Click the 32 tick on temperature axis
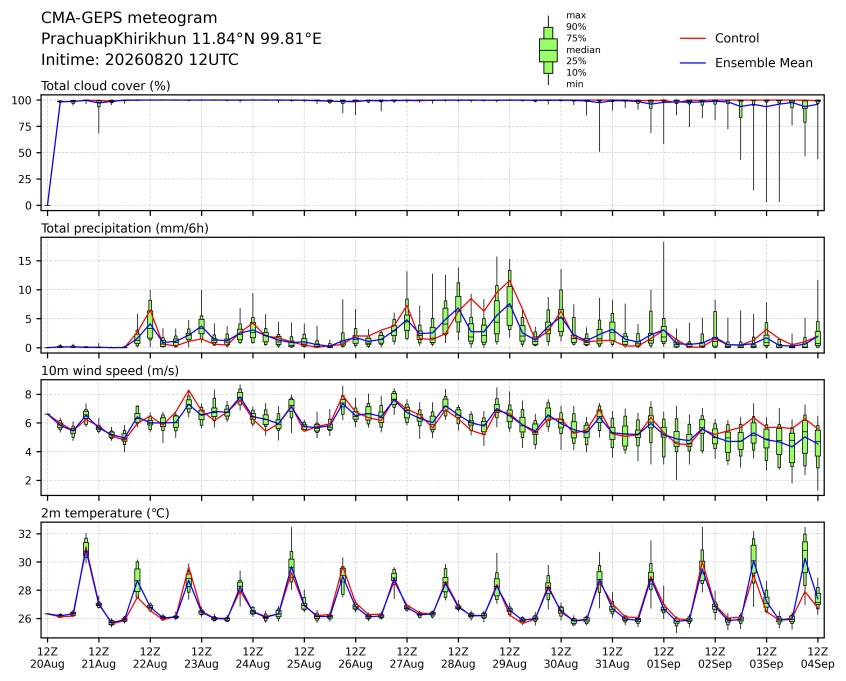This screenshot has width=846, height=681. [x=26, y=534]
